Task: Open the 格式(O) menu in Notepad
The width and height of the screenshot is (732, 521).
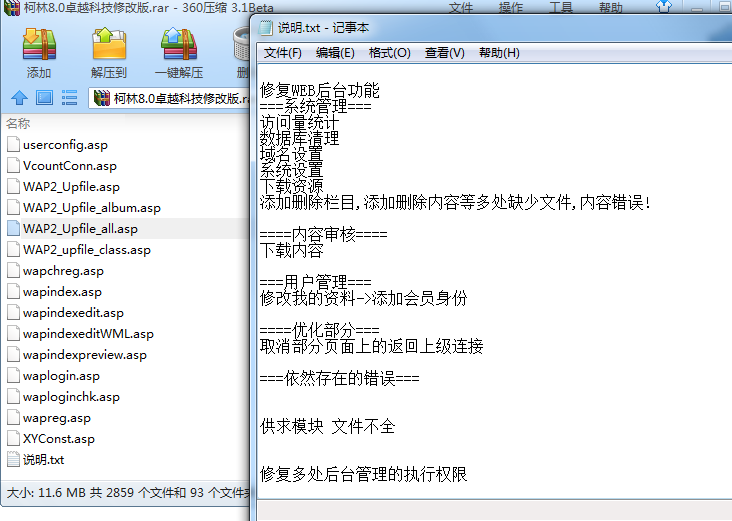Action: click(x=389, y=53)
